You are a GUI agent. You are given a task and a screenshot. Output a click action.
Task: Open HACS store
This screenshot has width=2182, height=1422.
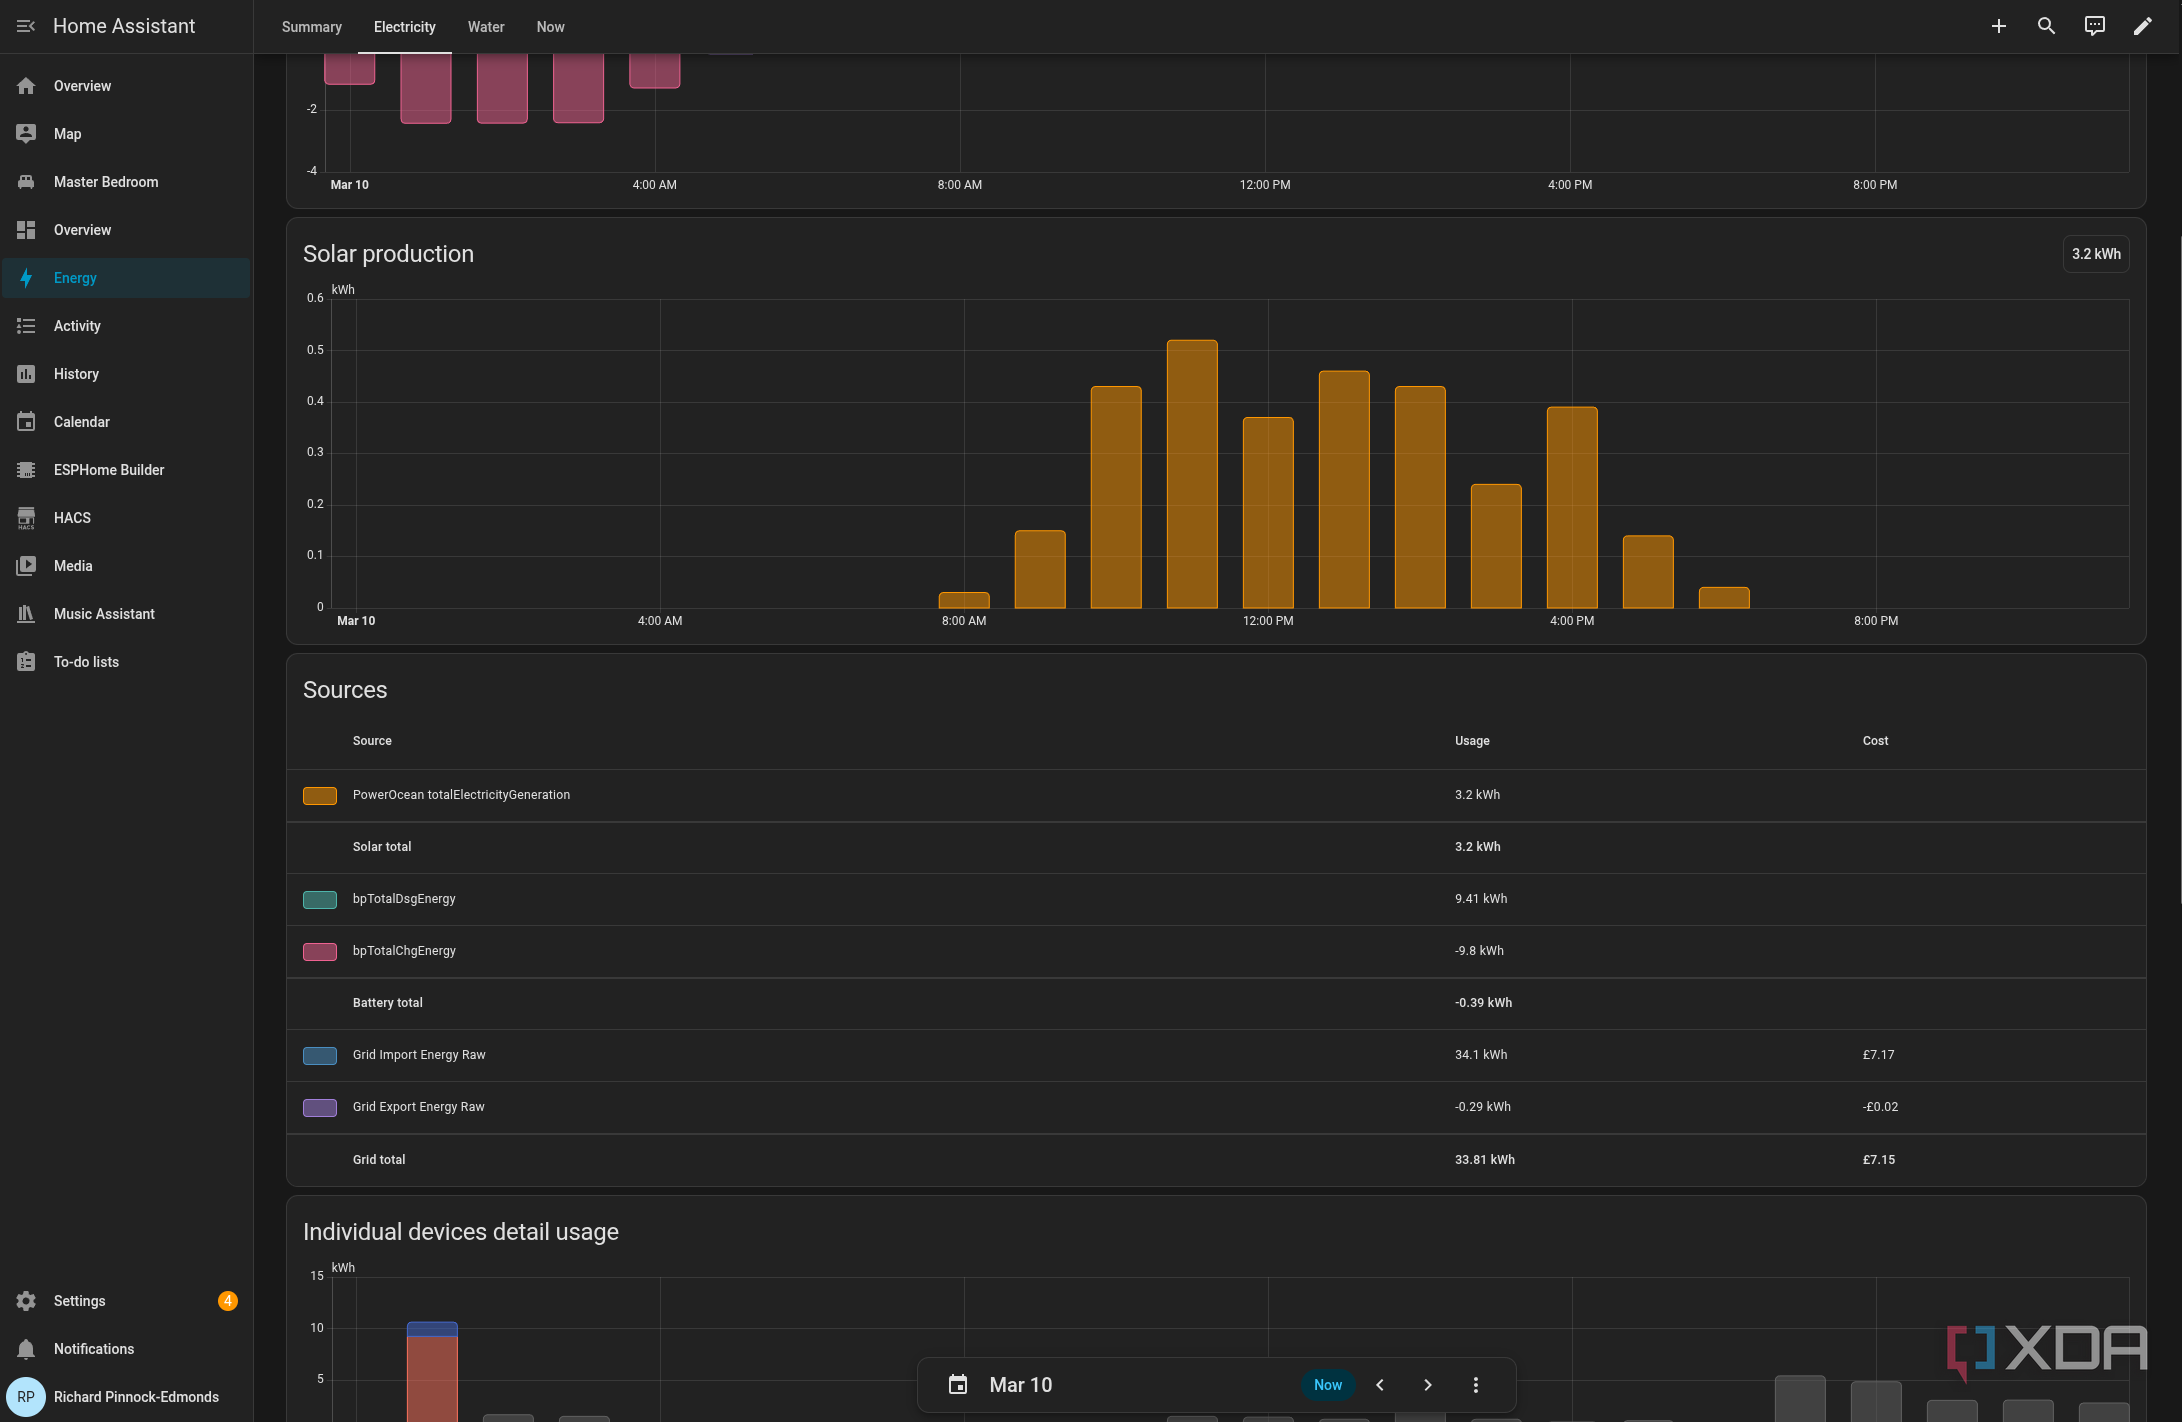(126, 518)
